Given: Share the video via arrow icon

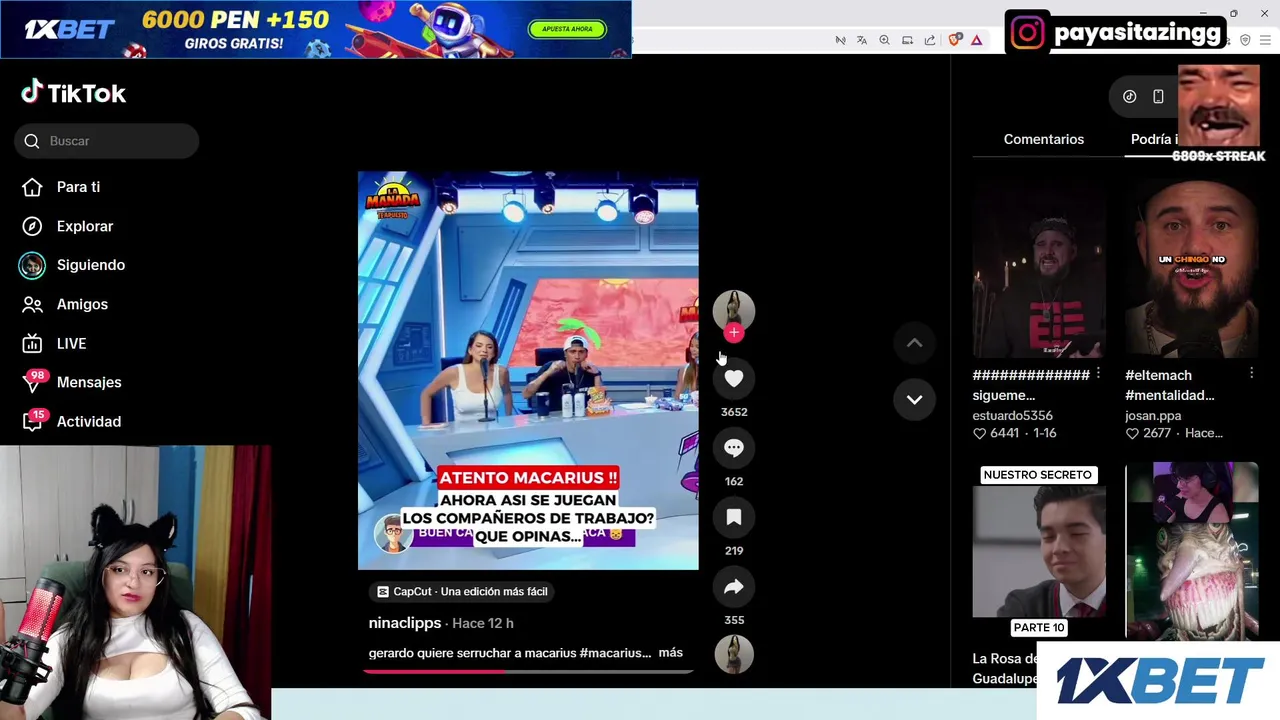Looking at the screenshot, I should coord(734,587).
